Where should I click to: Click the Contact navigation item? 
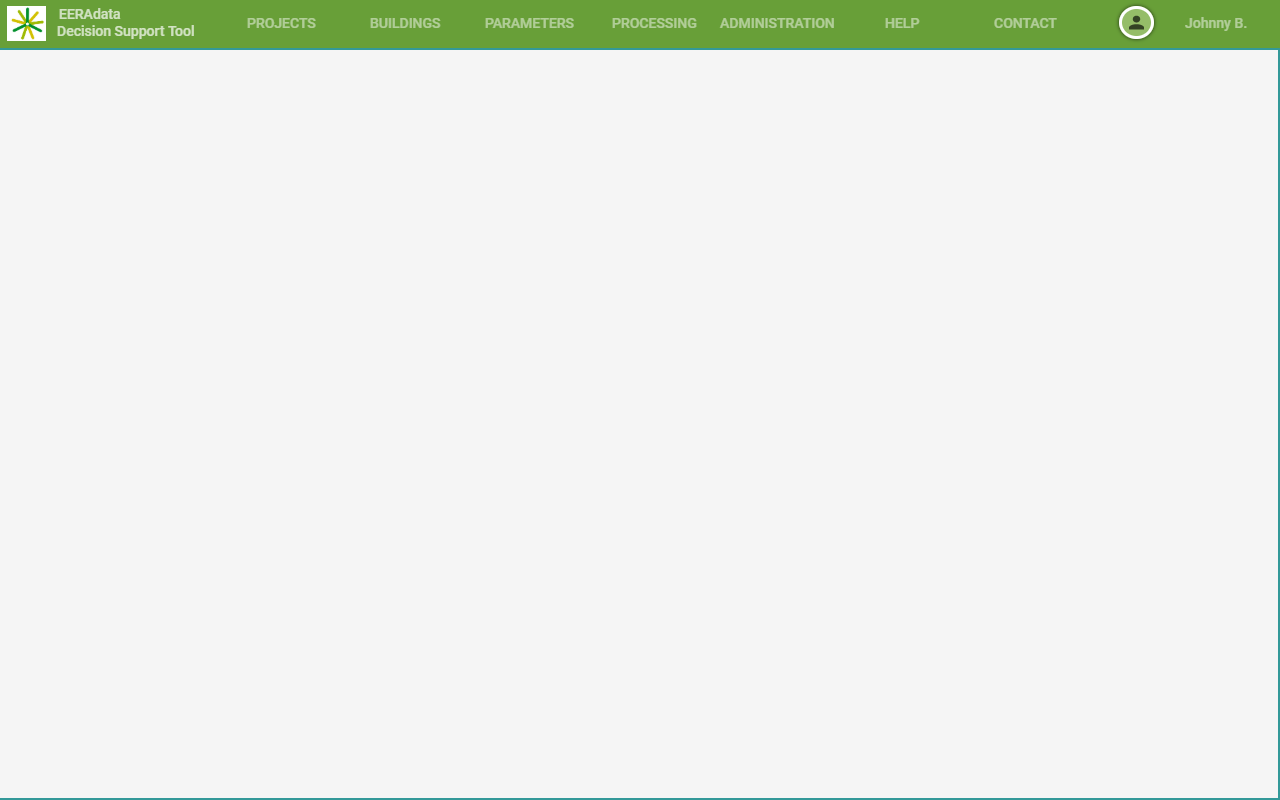[x=1025, y=23]
